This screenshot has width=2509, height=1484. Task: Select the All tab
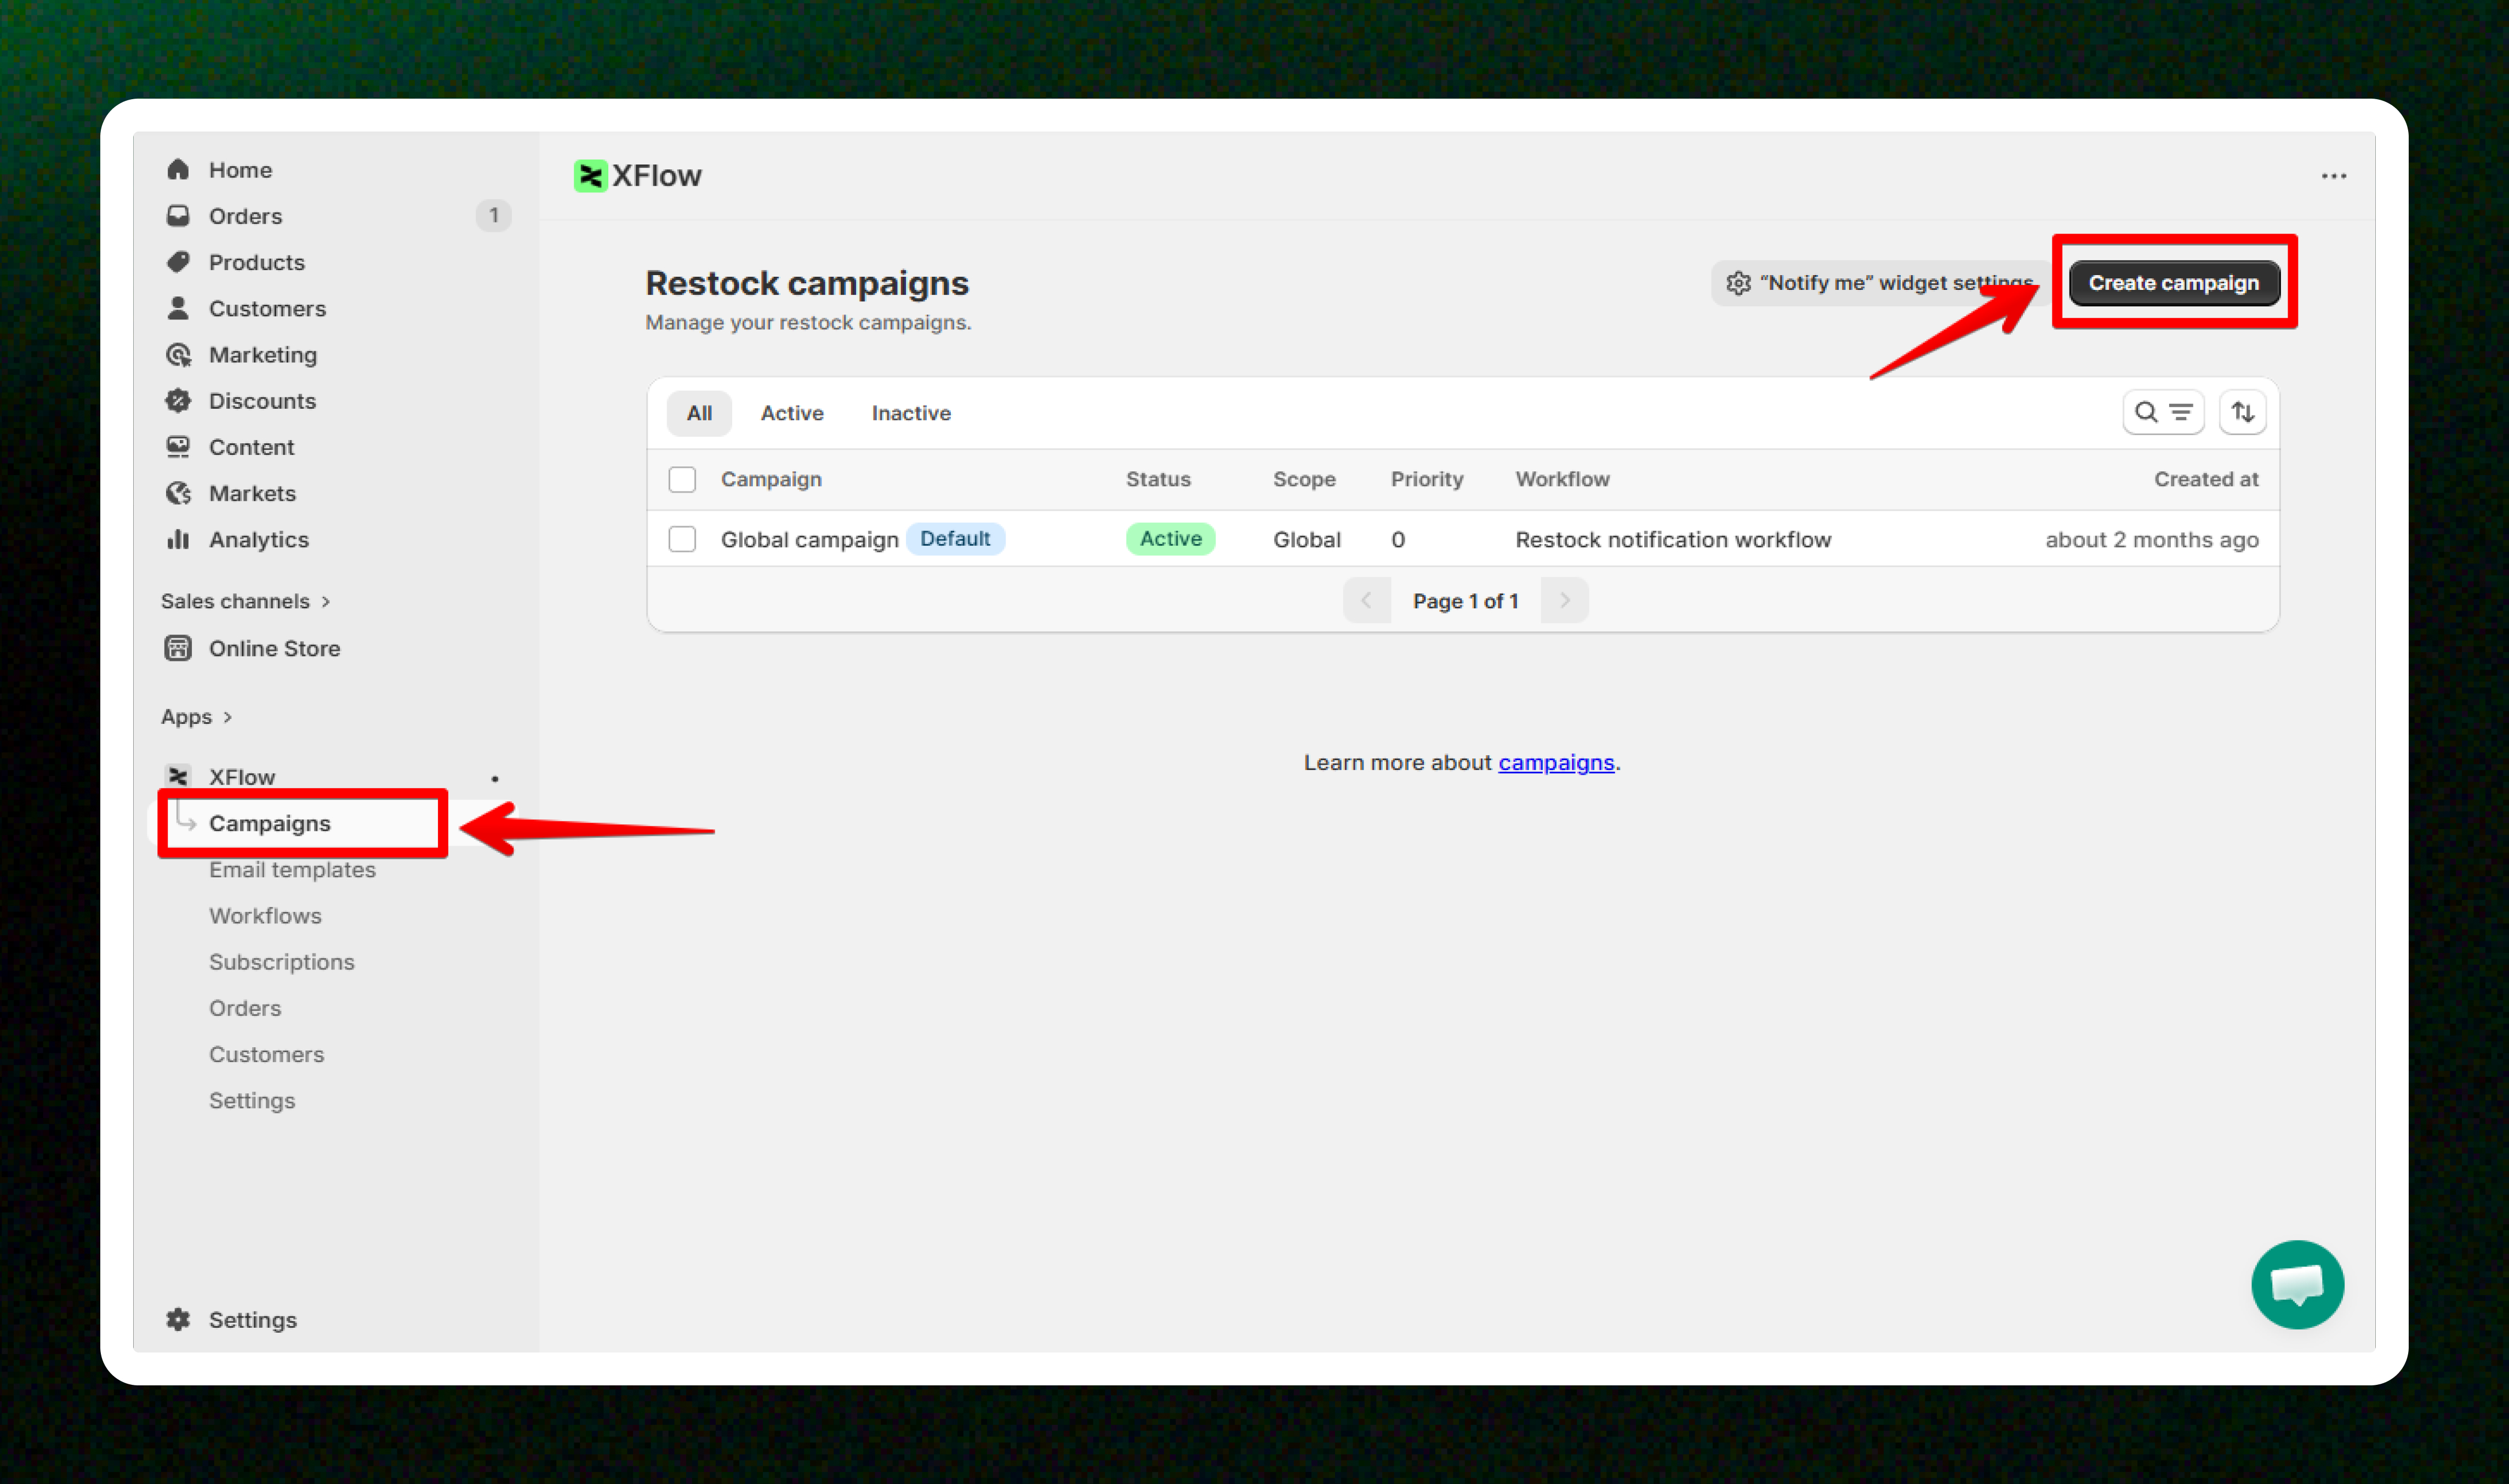click(x=699, y=413)
